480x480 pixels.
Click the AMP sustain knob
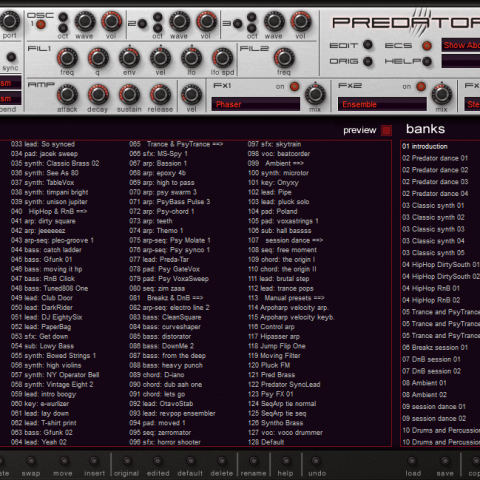[129, 95]
